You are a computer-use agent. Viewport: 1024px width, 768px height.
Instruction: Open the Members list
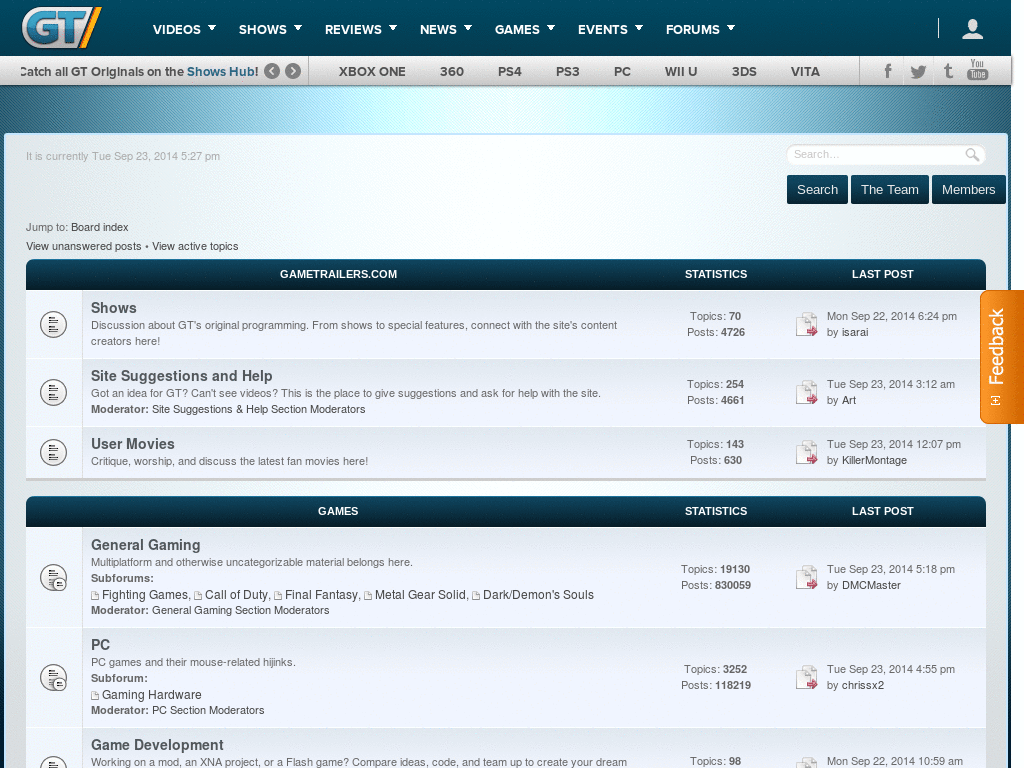968,189
